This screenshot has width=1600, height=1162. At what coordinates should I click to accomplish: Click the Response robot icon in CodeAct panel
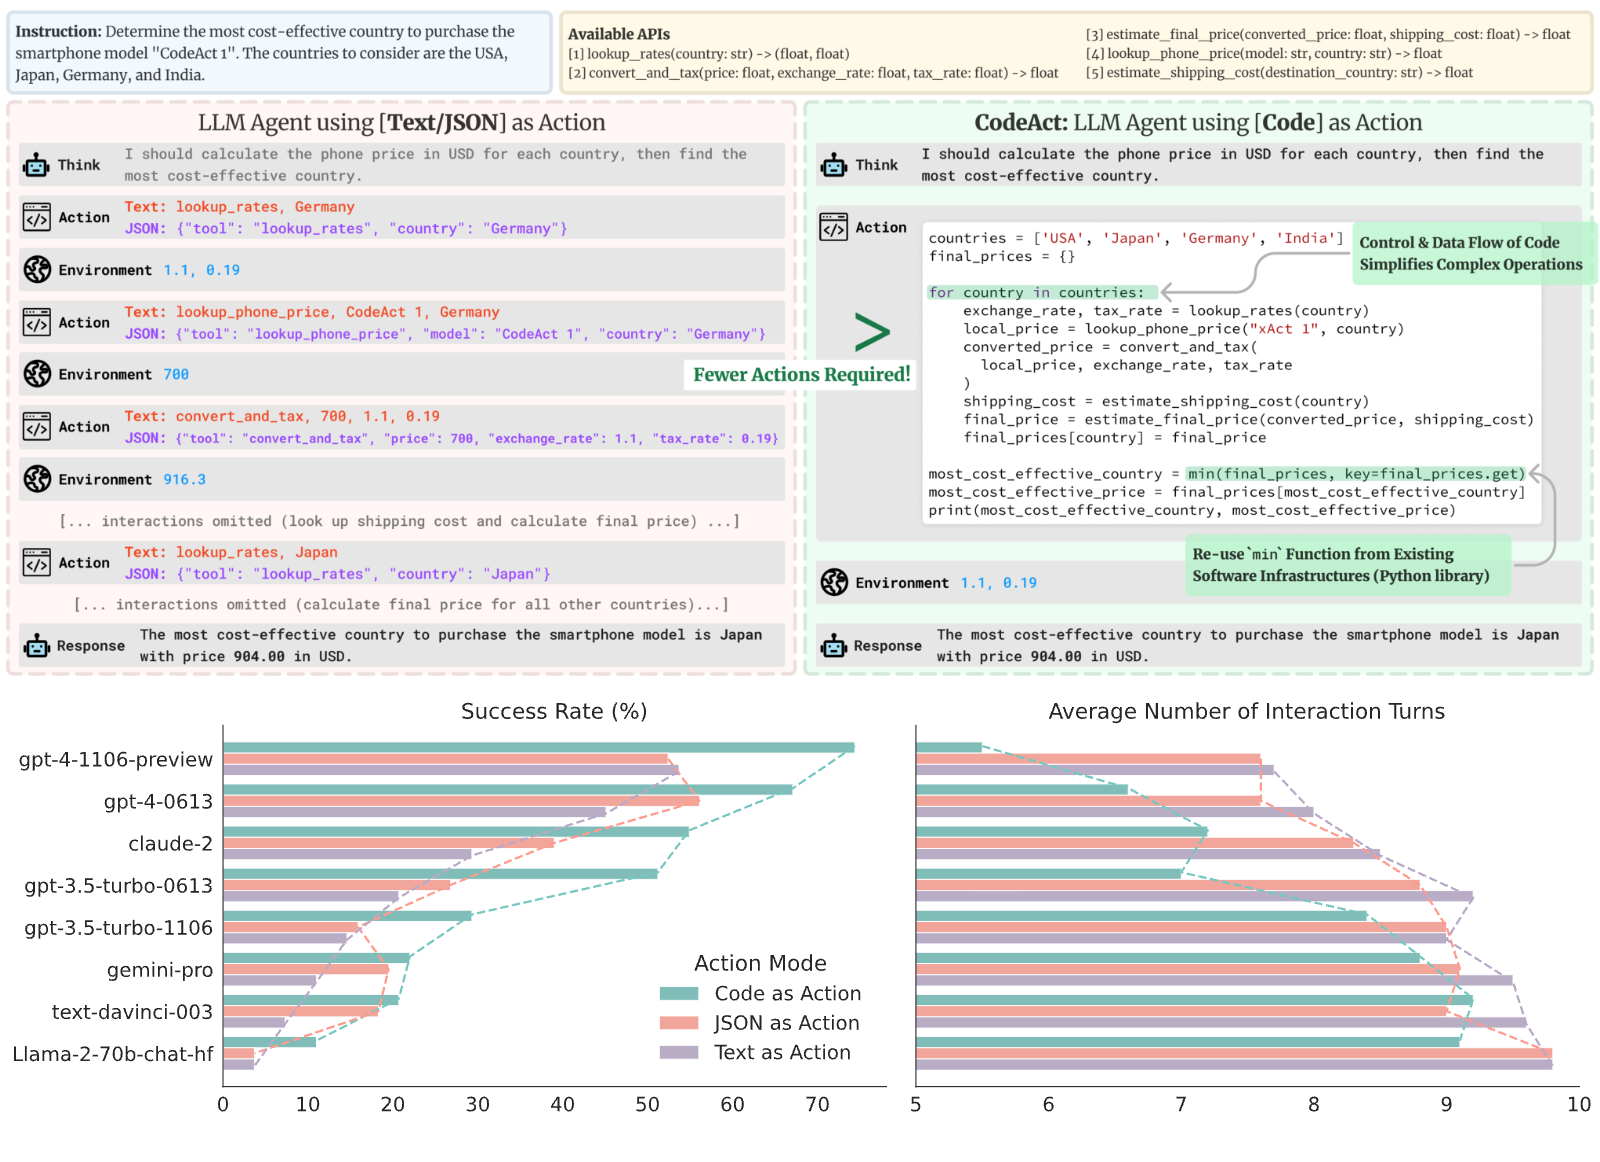(834, 646)
